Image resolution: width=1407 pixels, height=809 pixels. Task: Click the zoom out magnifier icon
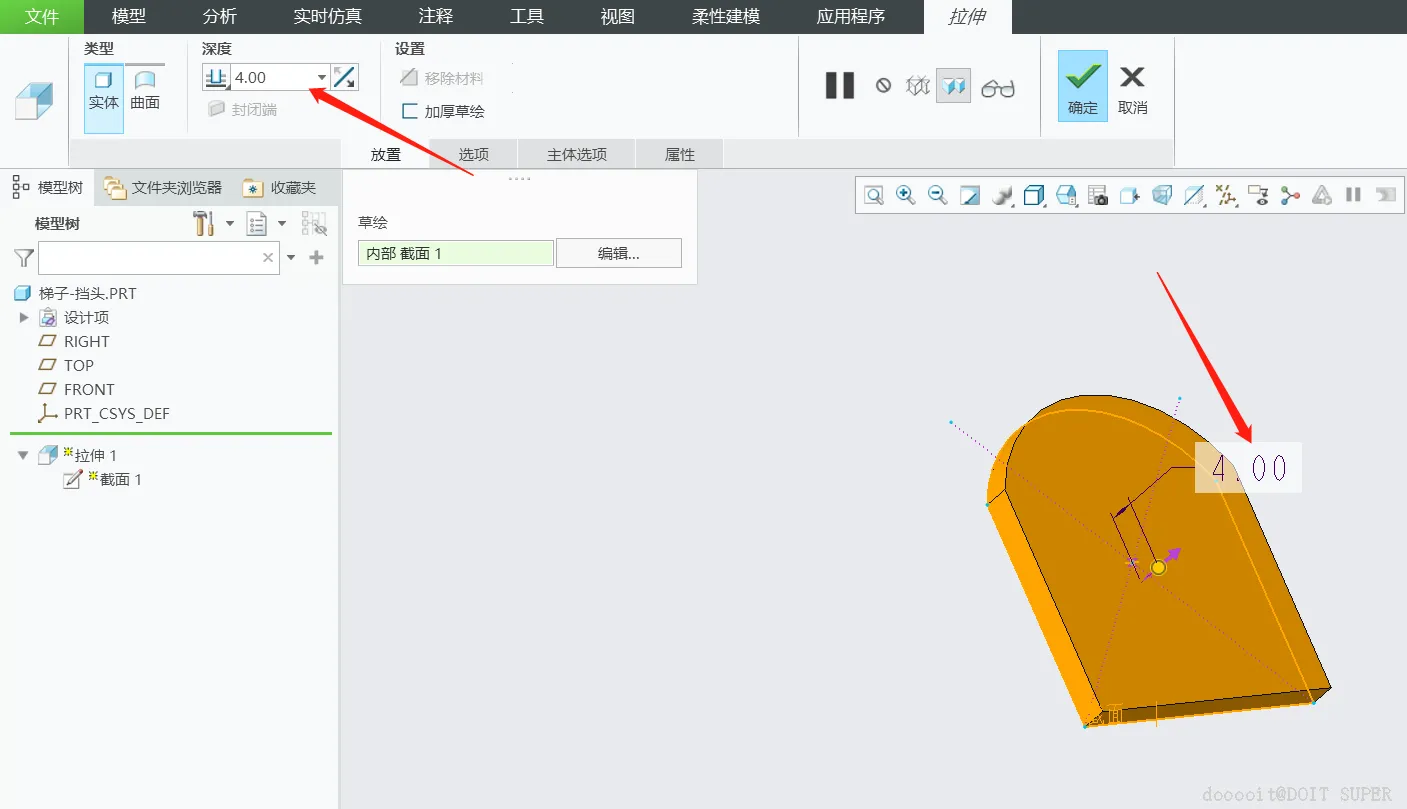(937, 195)
